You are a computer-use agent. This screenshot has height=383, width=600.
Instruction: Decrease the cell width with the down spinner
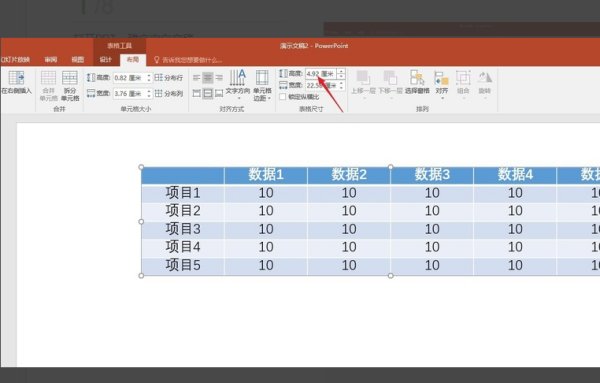(149, 96)
